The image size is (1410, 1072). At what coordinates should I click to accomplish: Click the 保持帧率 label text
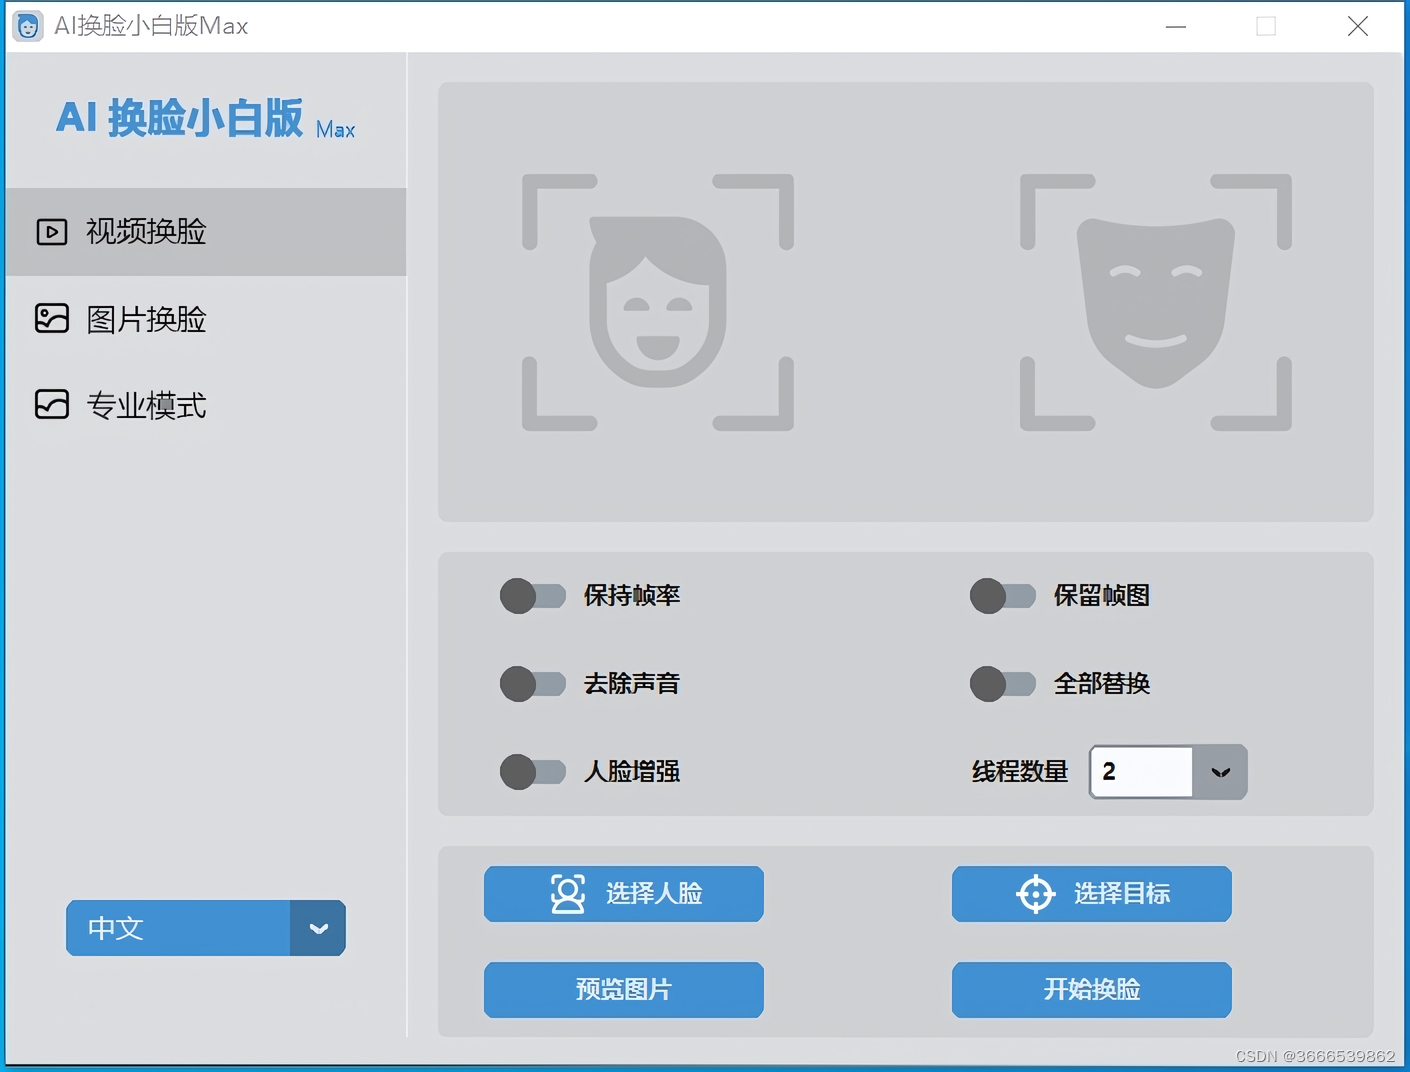coord(632,596)
